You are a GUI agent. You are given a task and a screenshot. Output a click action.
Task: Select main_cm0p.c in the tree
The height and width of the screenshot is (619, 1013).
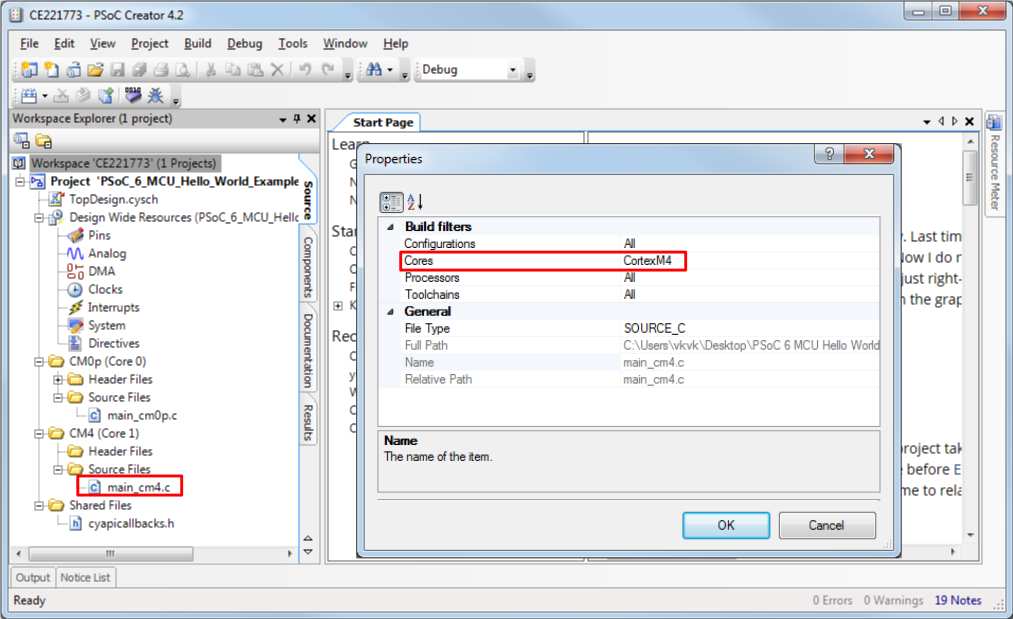point(142,415)
